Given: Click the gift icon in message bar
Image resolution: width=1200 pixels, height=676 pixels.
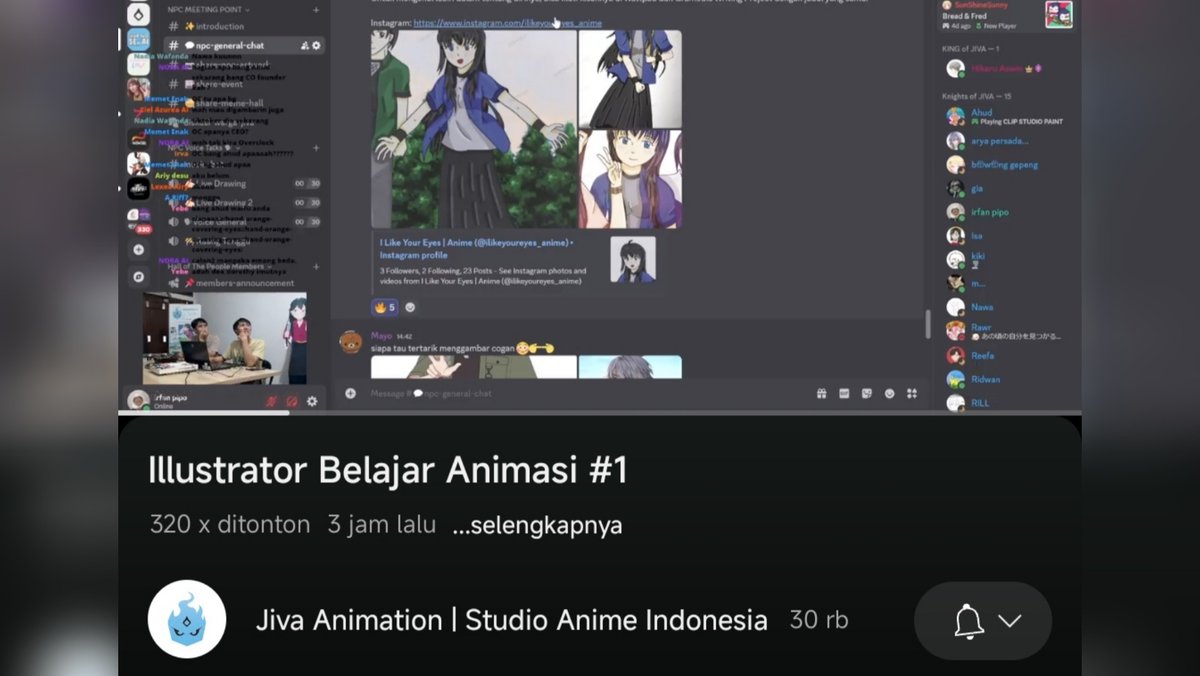Looking at the screenshot, I should [x=821, y=394].
